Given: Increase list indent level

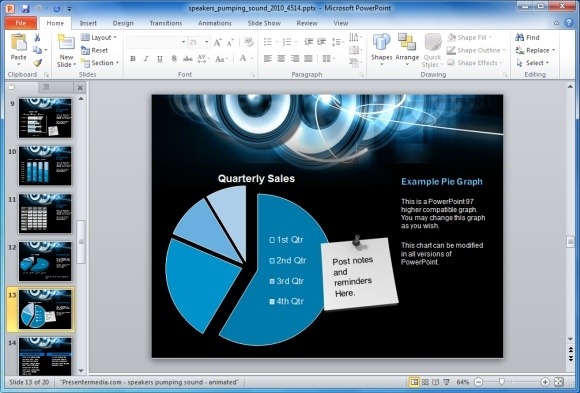Looking at the screenshot, I should tap(321, 42).
